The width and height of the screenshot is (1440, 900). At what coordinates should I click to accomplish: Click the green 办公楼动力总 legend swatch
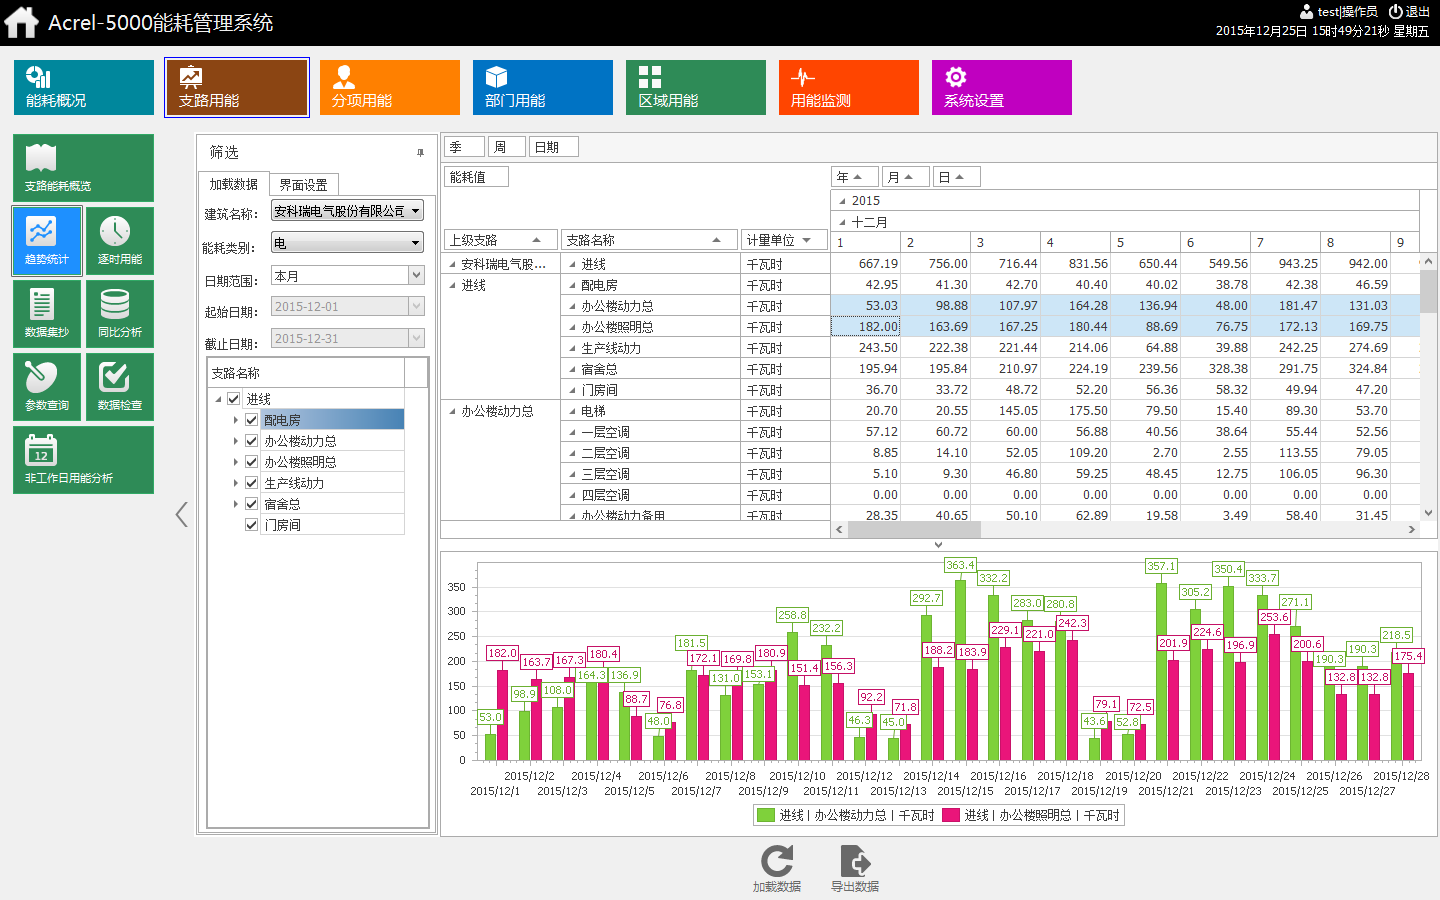click(x=766, y=815)
